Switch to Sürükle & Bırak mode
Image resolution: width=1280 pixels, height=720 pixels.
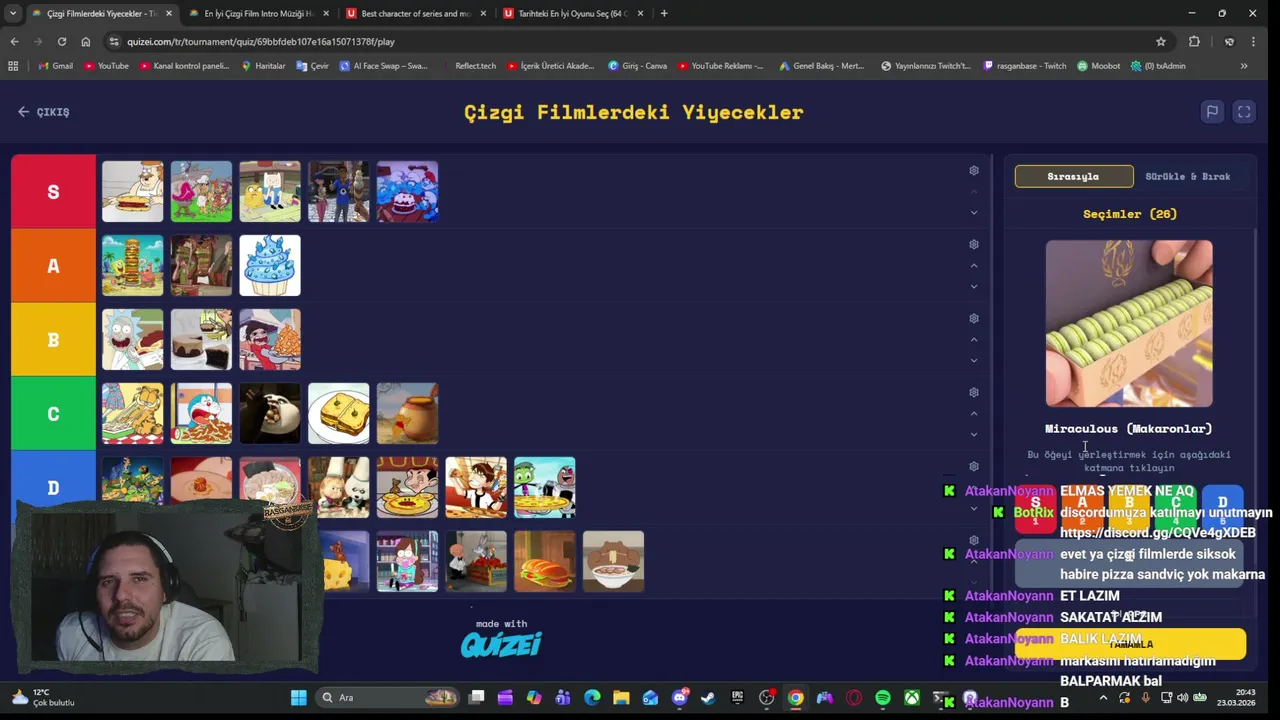[x=1188, y=177]
